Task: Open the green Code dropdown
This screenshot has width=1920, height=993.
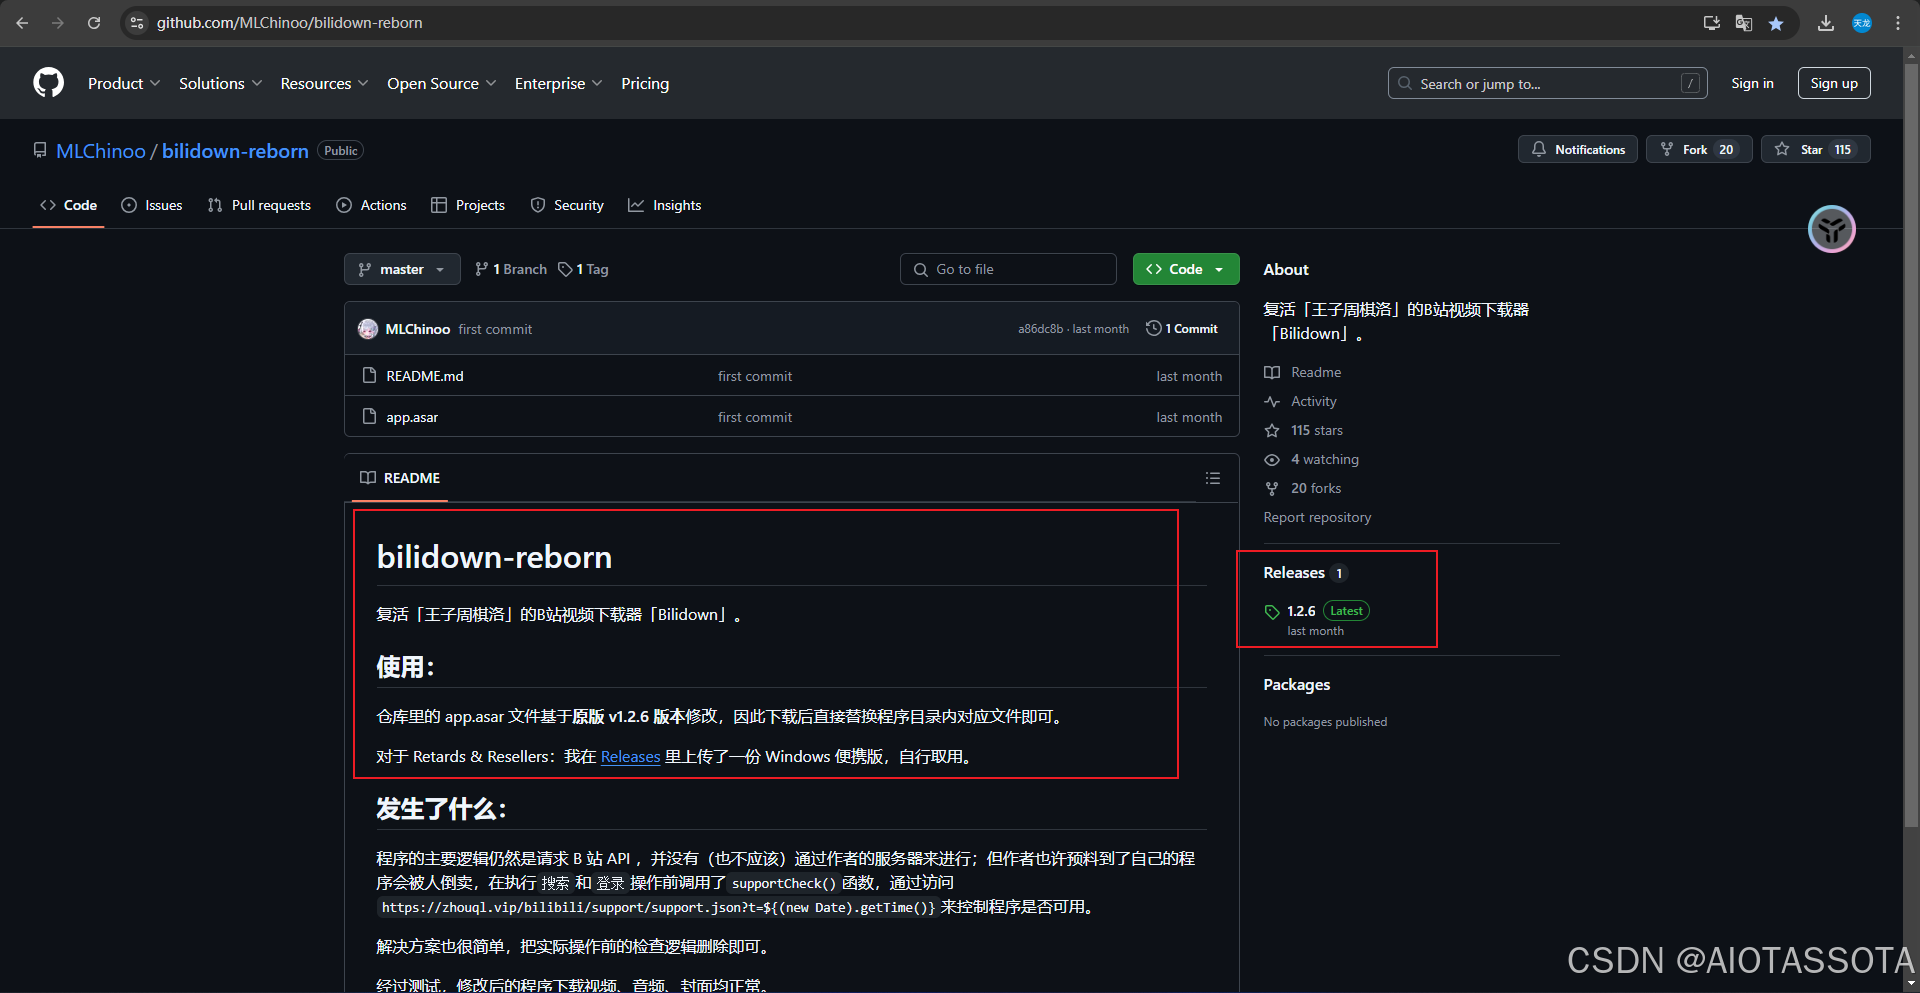Action: (x=1186, y=269)
